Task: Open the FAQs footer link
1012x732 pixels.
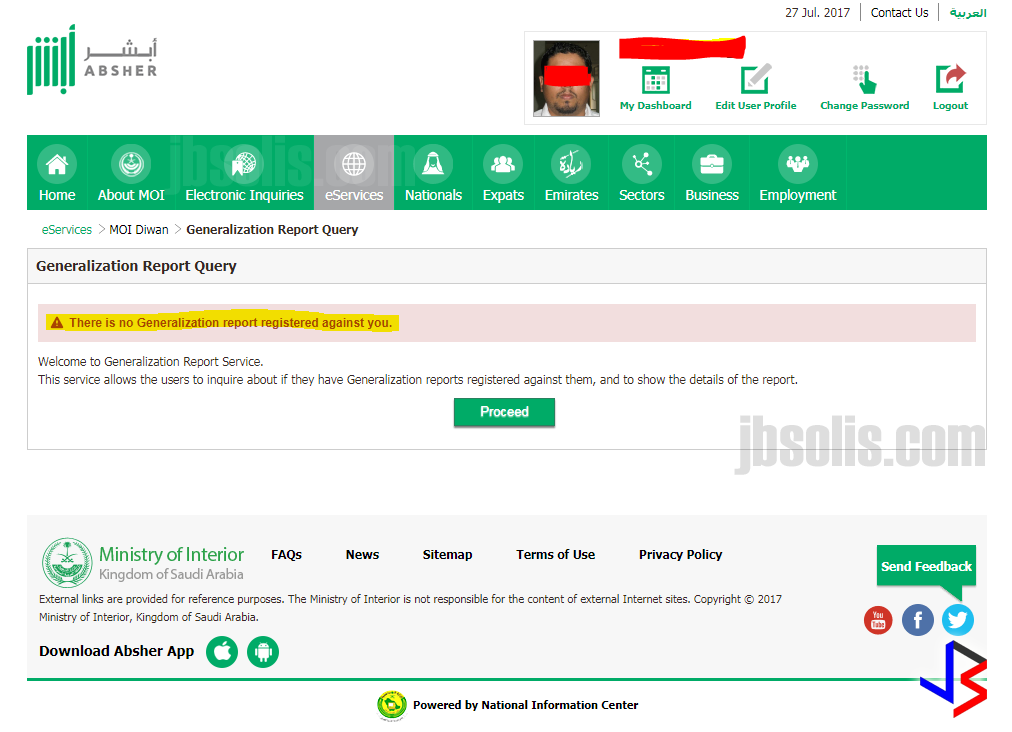Action: tap(286, 554)
